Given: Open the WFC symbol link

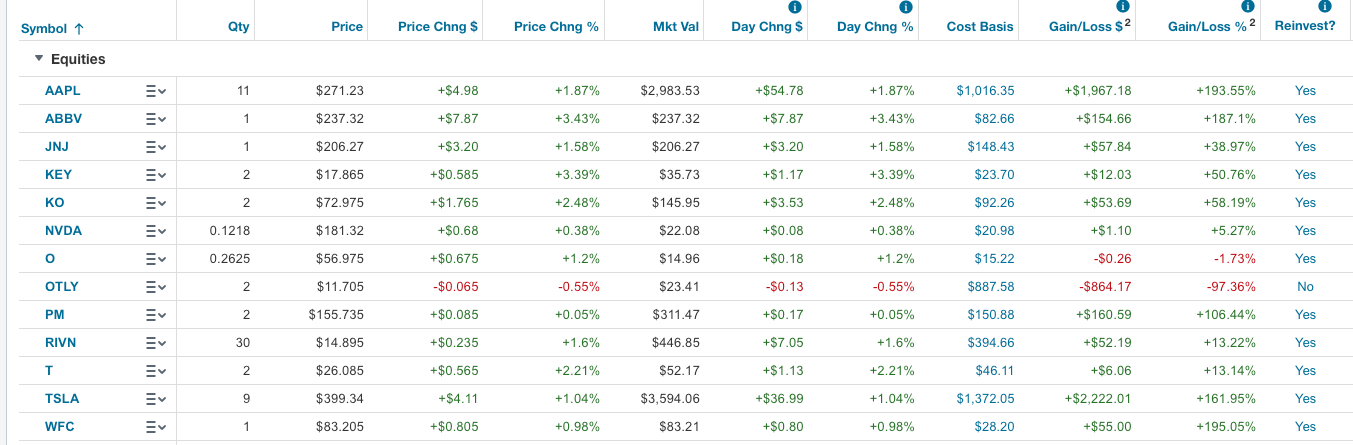Looking at the screenshot, I should 60,427.
